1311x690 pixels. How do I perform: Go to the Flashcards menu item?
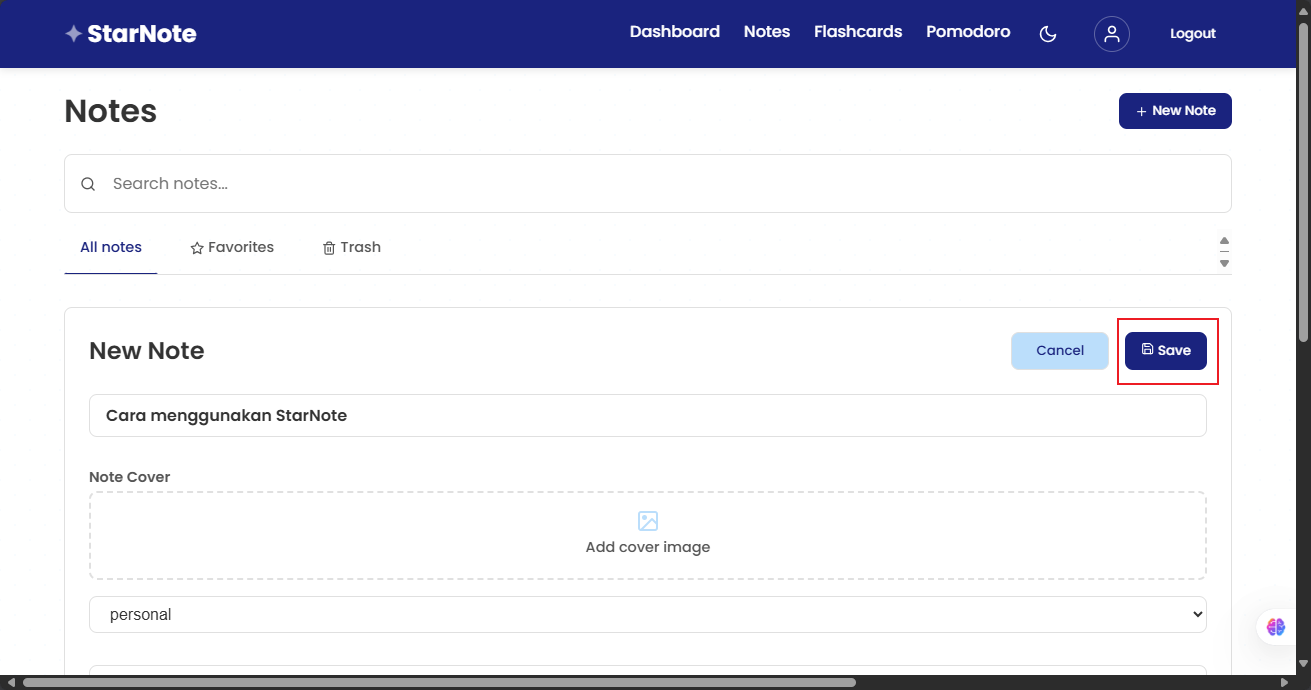click(857, 31)
